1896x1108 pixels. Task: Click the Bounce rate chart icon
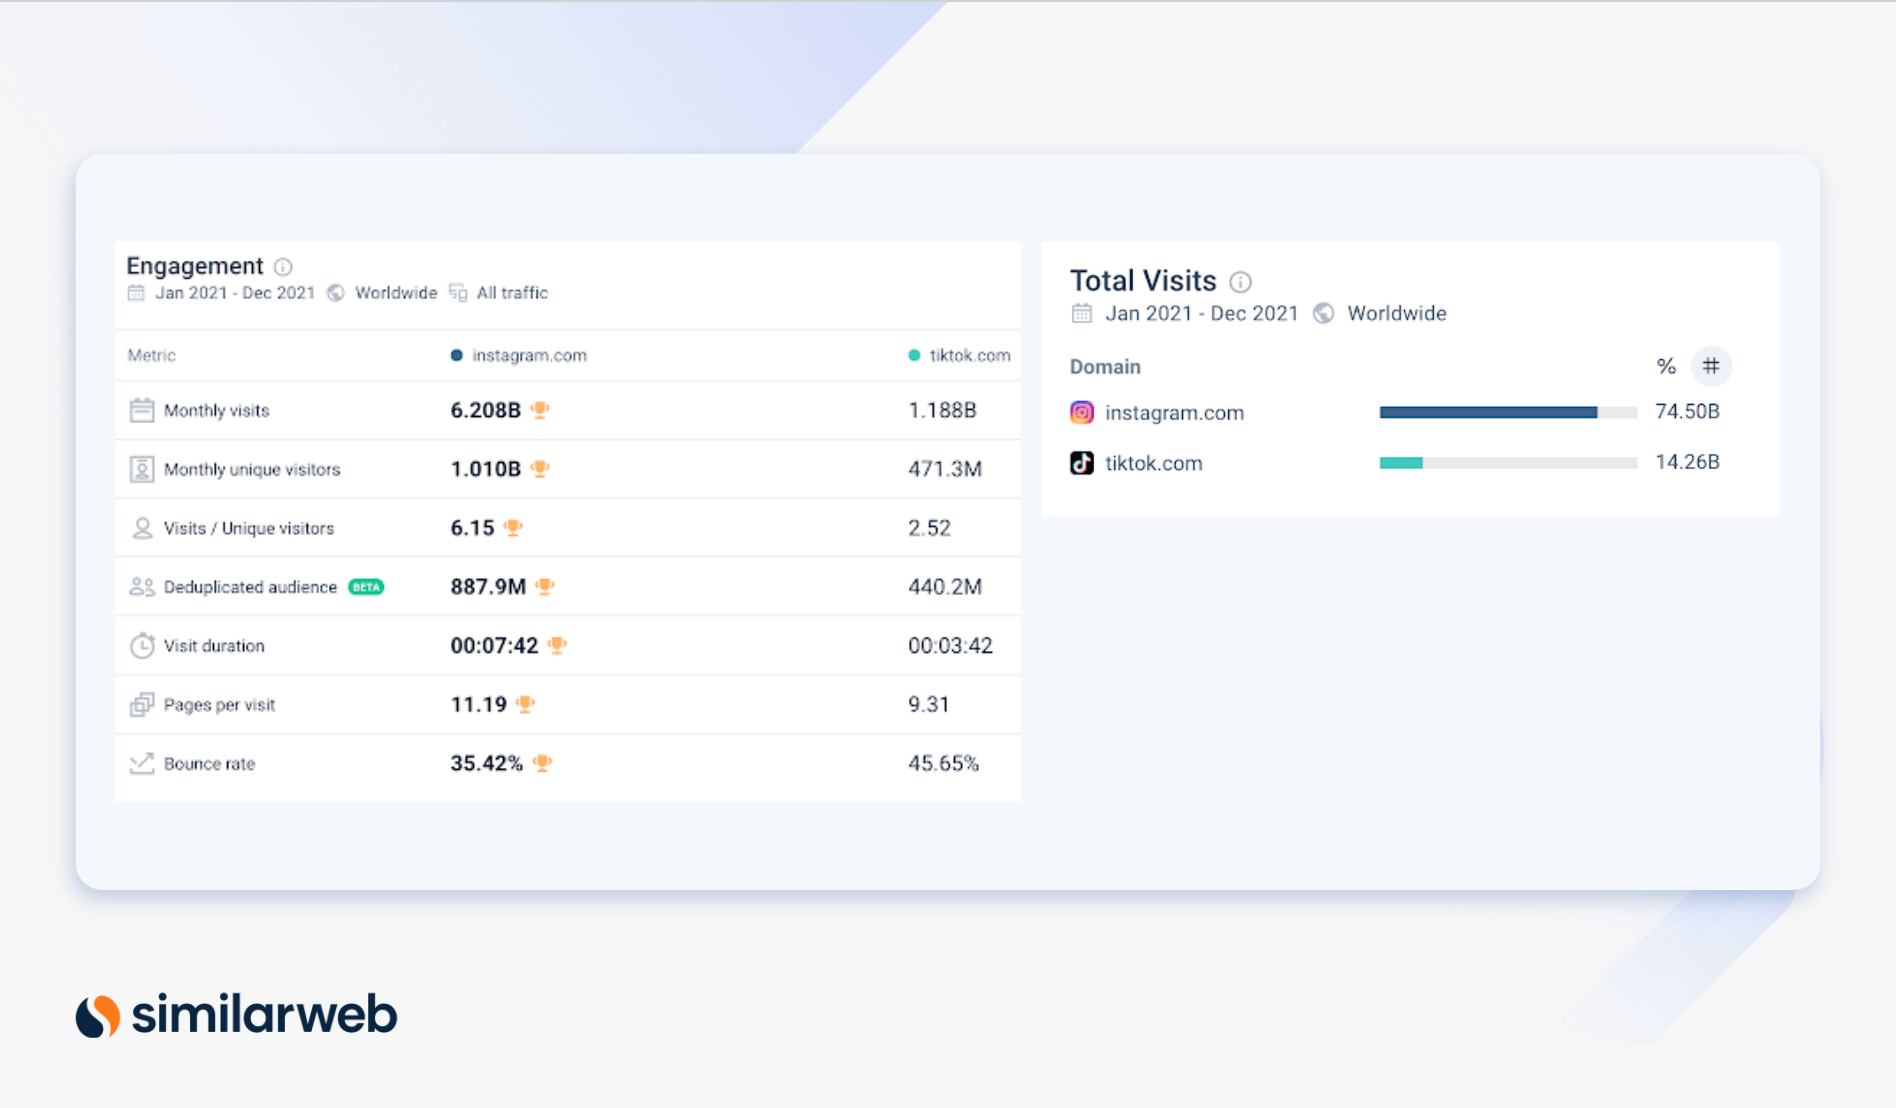142,763
